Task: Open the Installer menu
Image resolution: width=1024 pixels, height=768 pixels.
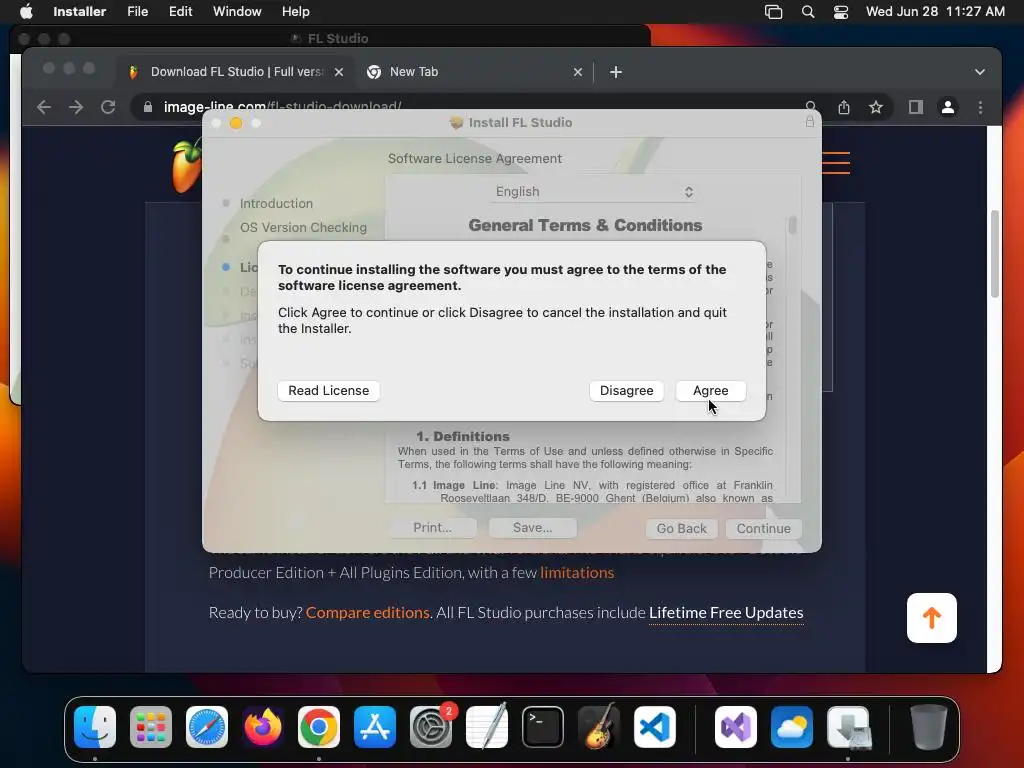Action: coord(80,11)
